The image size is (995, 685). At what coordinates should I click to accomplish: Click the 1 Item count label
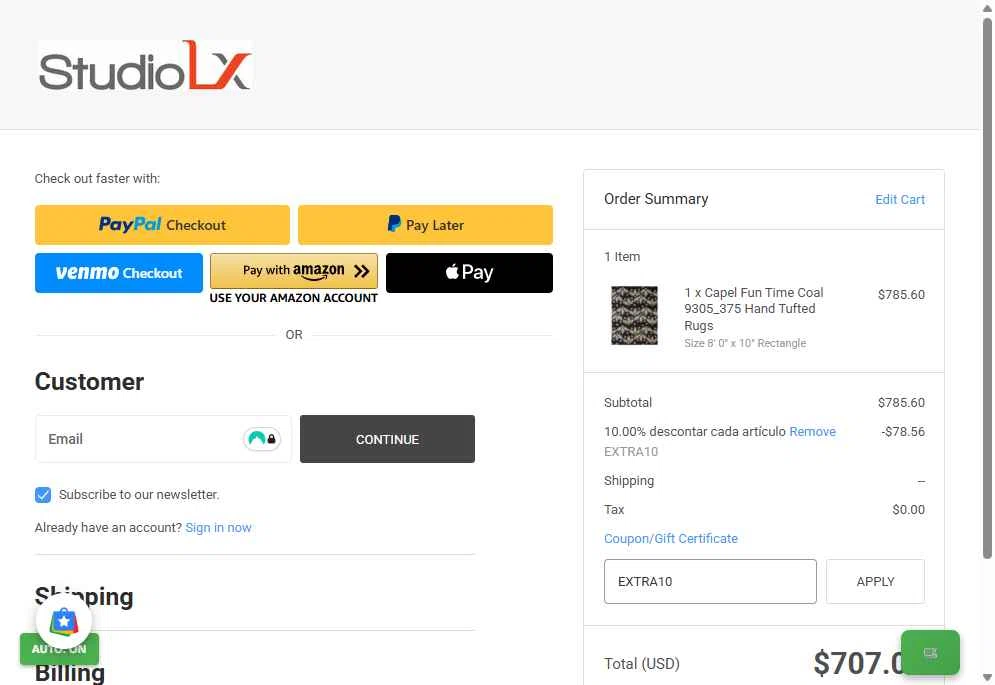pos(622,256)
